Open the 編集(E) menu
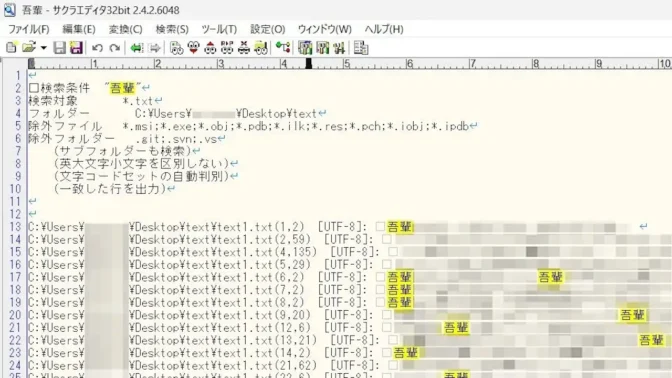Screen dimensions: 672x378 79,29
